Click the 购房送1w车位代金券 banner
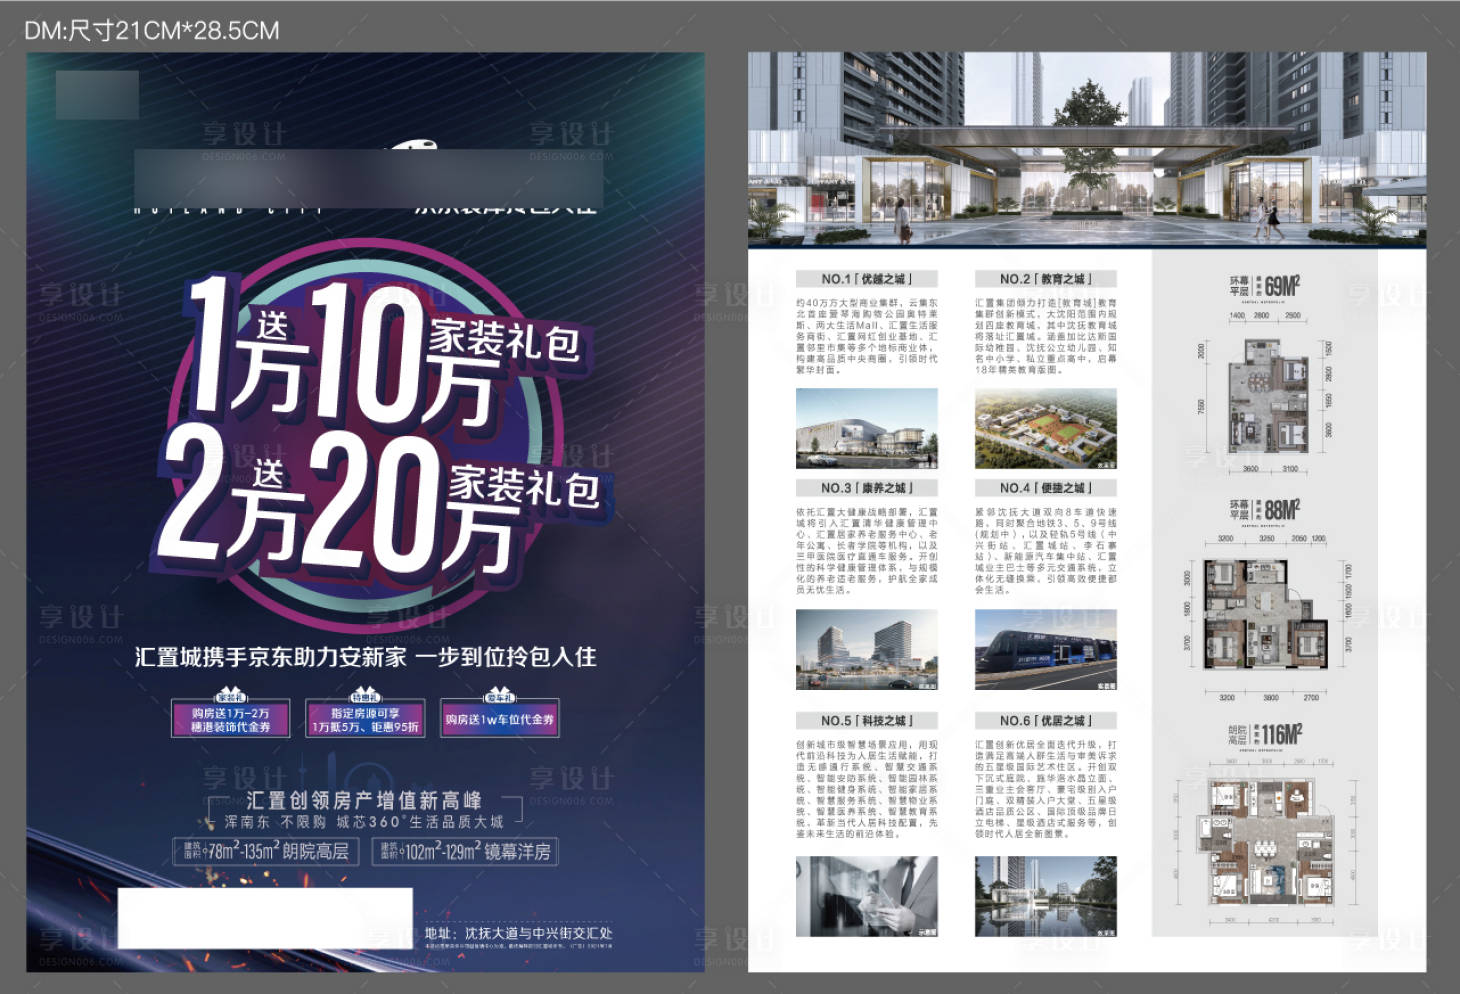 [499, 720]
